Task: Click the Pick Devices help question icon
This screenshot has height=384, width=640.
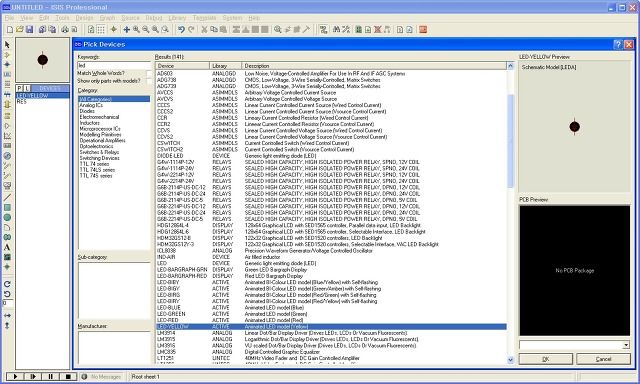Action: 618,44
